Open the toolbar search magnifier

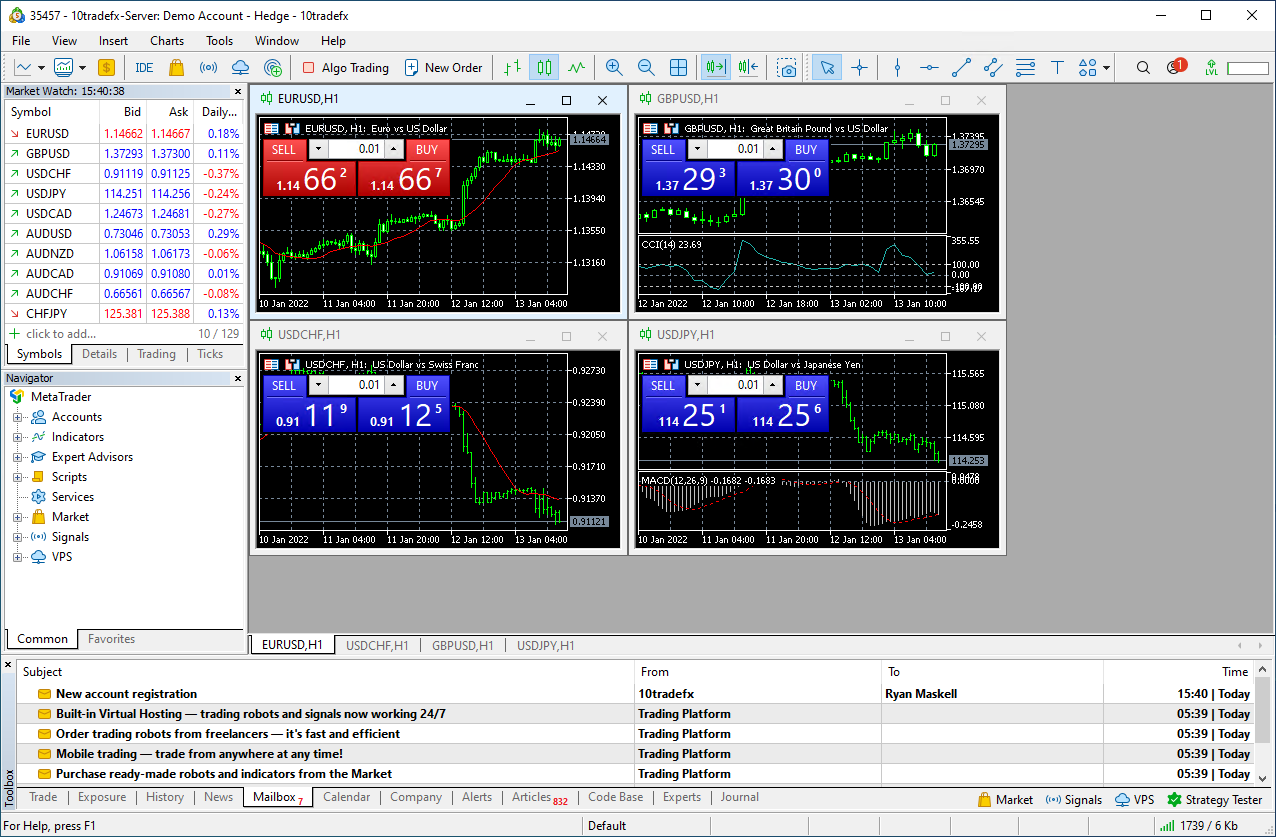(x=1143, y=68)
